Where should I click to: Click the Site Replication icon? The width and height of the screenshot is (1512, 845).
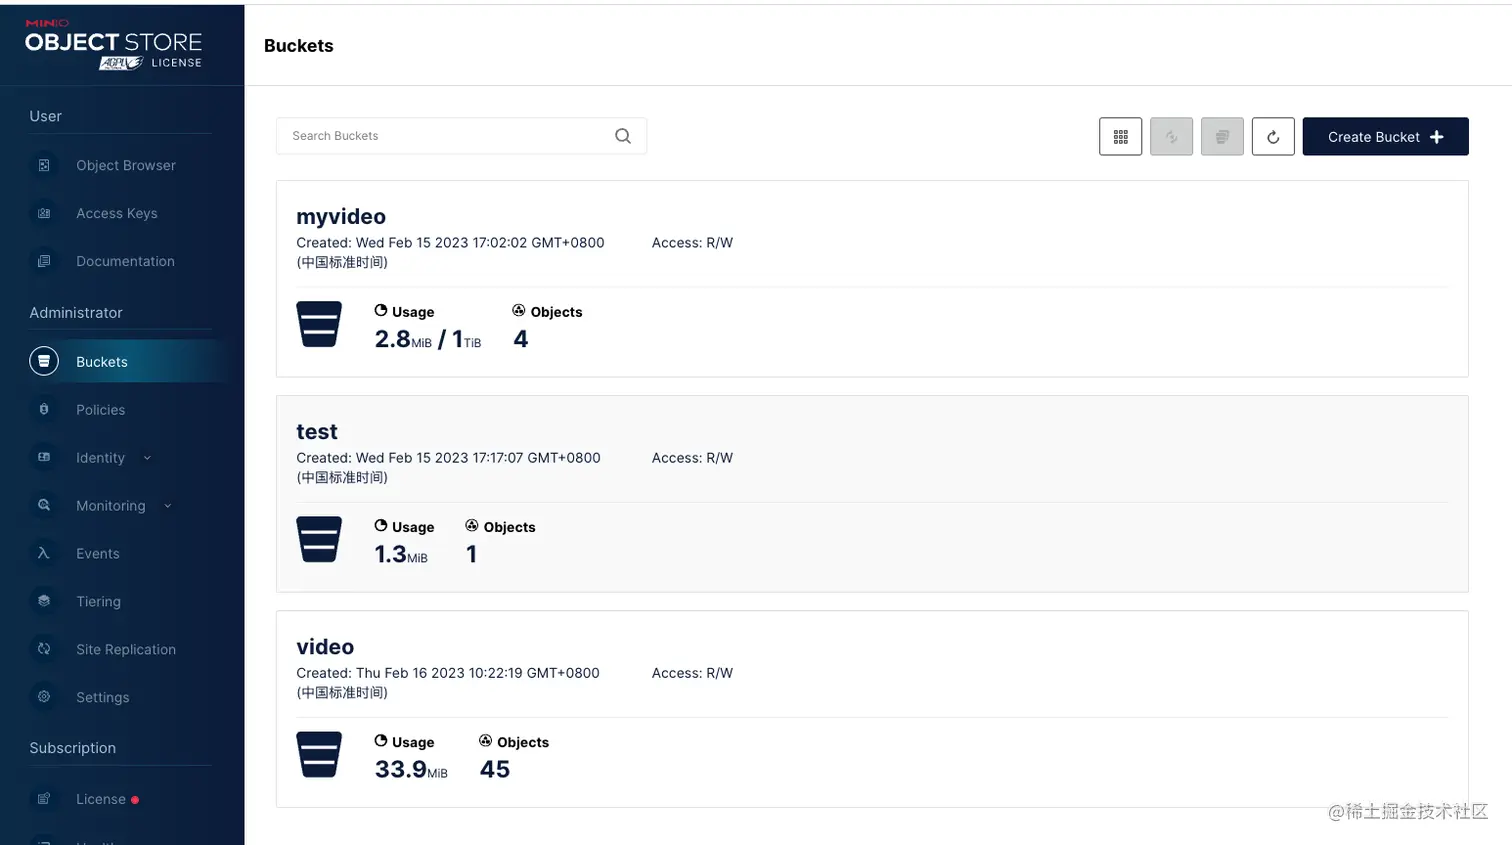[44, 649]
